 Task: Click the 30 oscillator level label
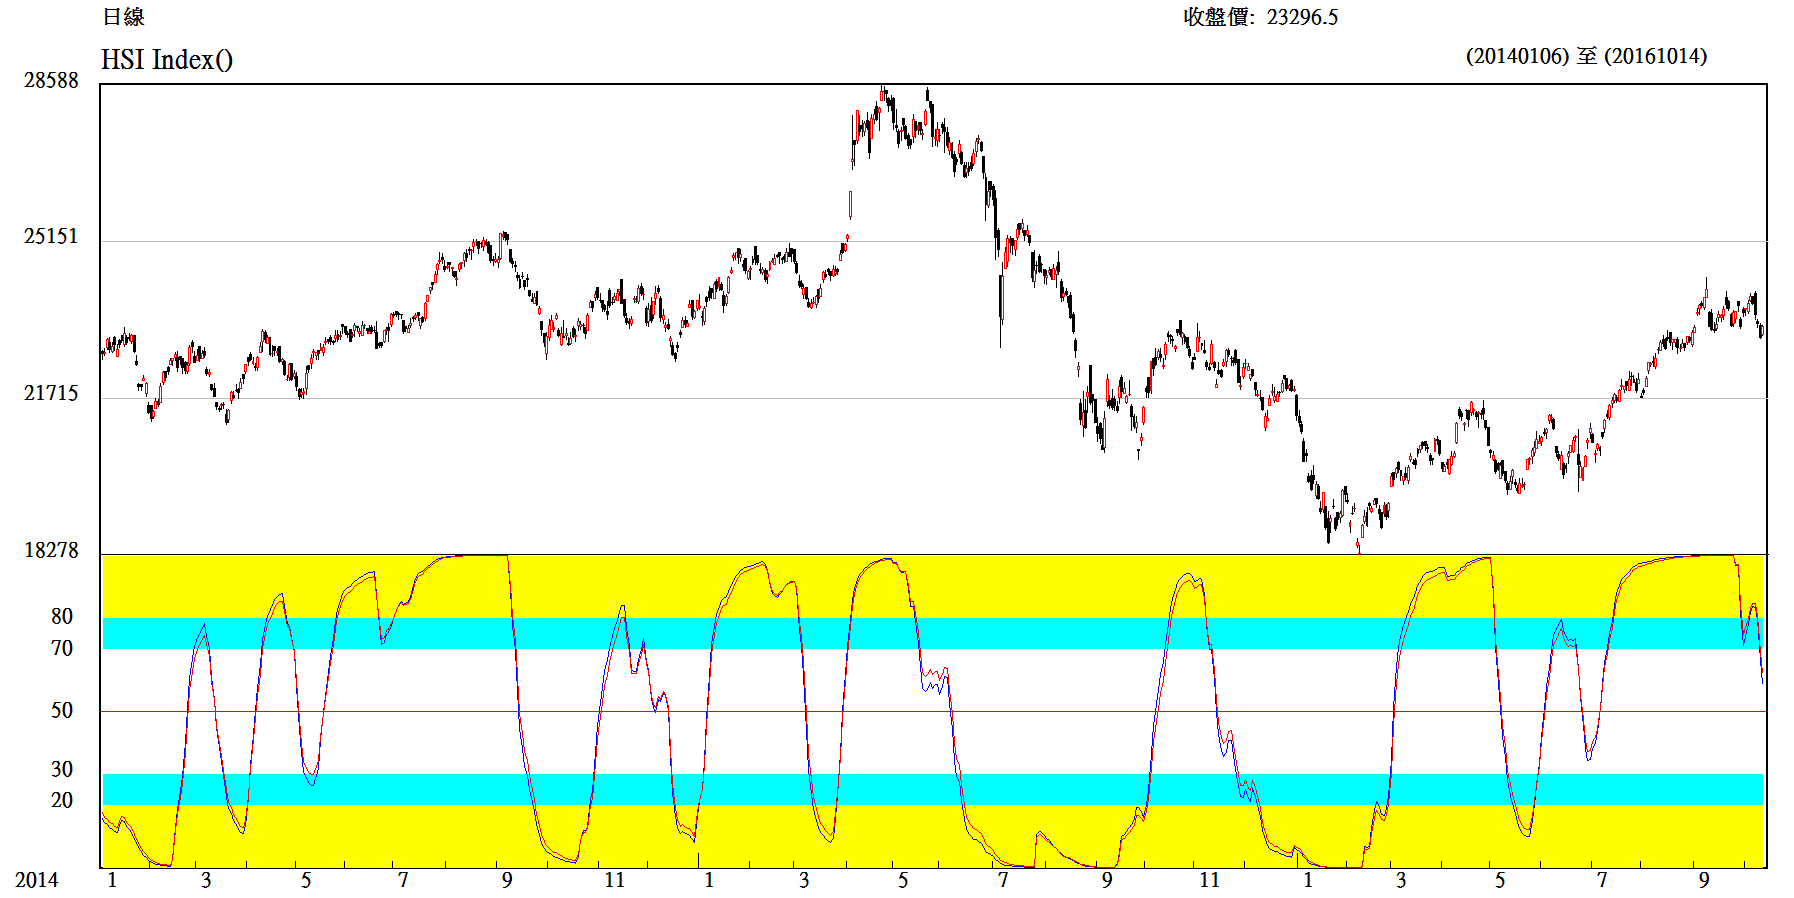62,770
